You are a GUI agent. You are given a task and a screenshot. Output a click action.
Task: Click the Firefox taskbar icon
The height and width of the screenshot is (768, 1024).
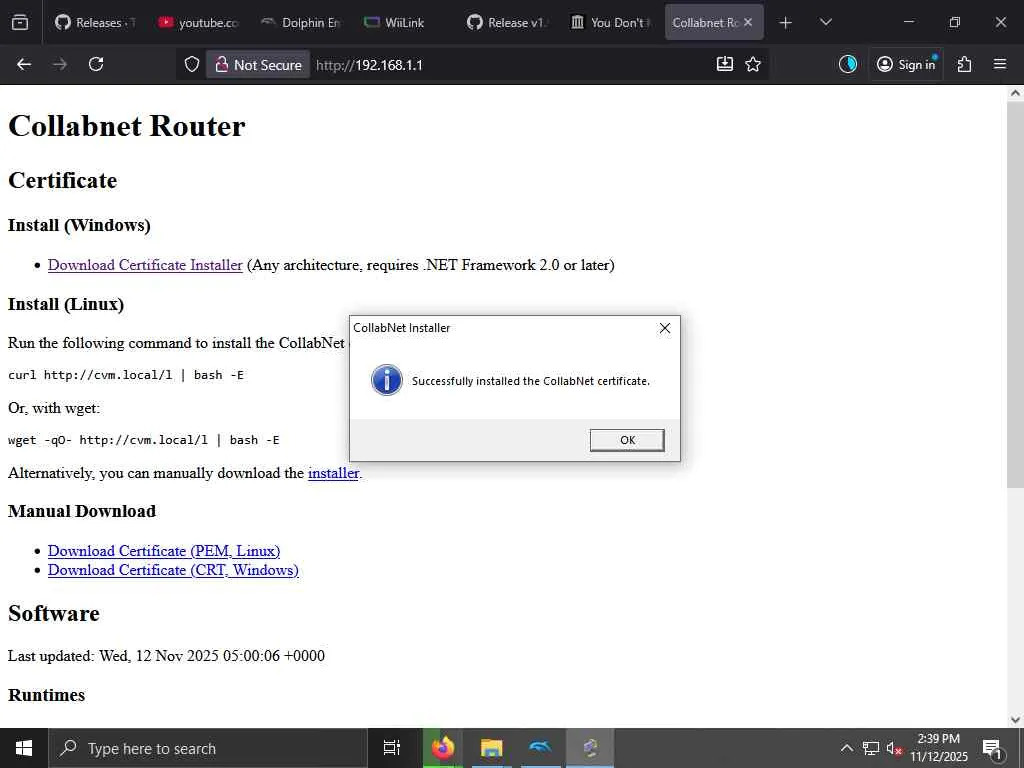point(442,748)
